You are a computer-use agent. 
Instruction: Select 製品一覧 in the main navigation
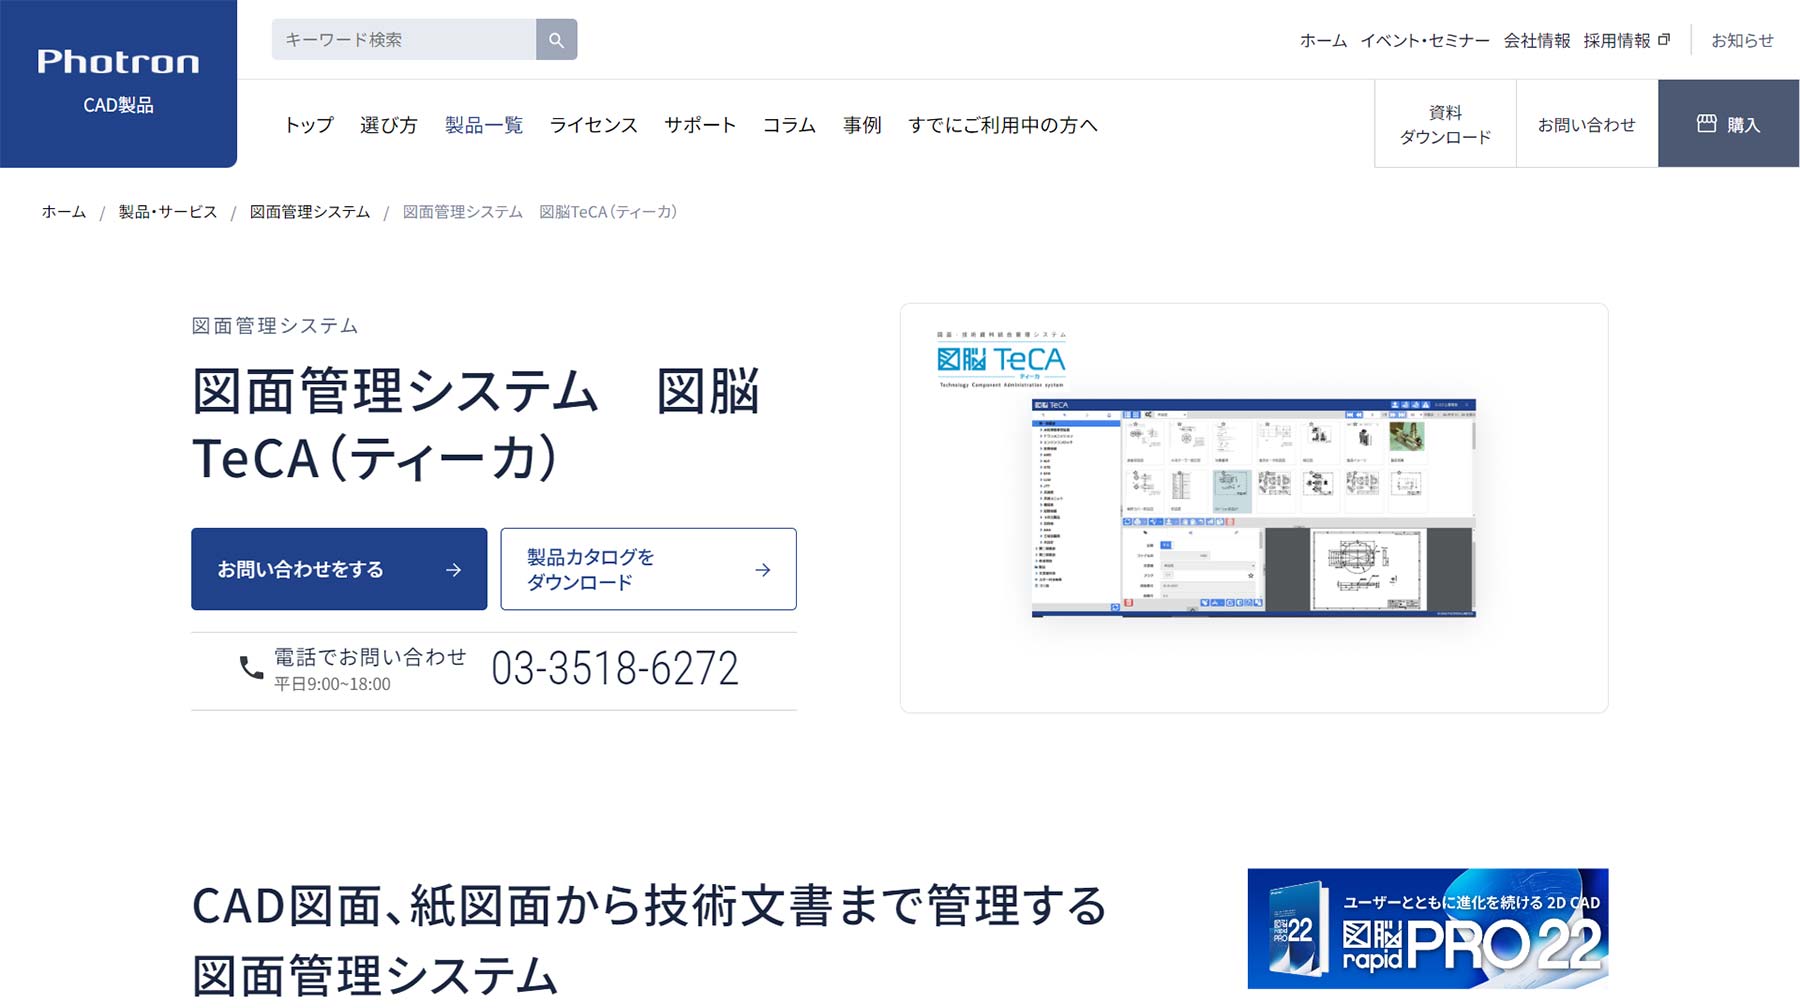click(x=484, y=125)
